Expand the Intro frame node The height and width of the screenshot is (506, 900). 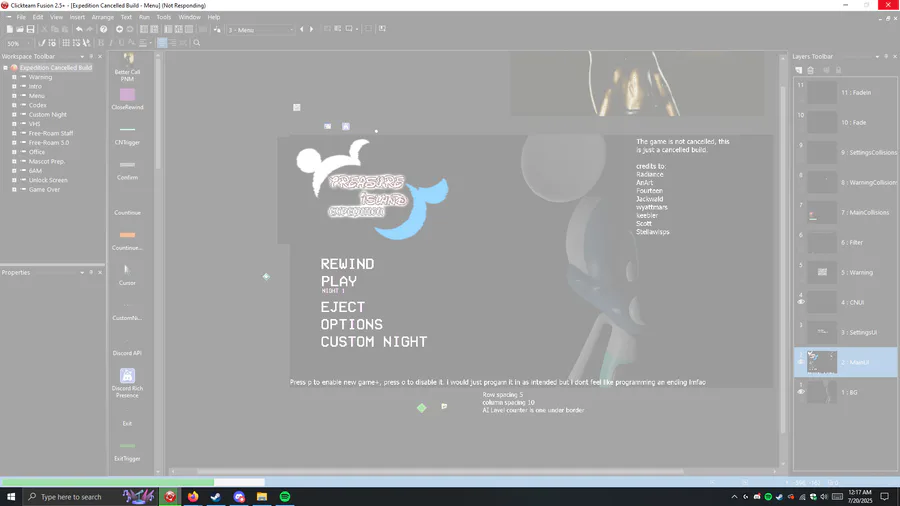[x=14, y=86]
